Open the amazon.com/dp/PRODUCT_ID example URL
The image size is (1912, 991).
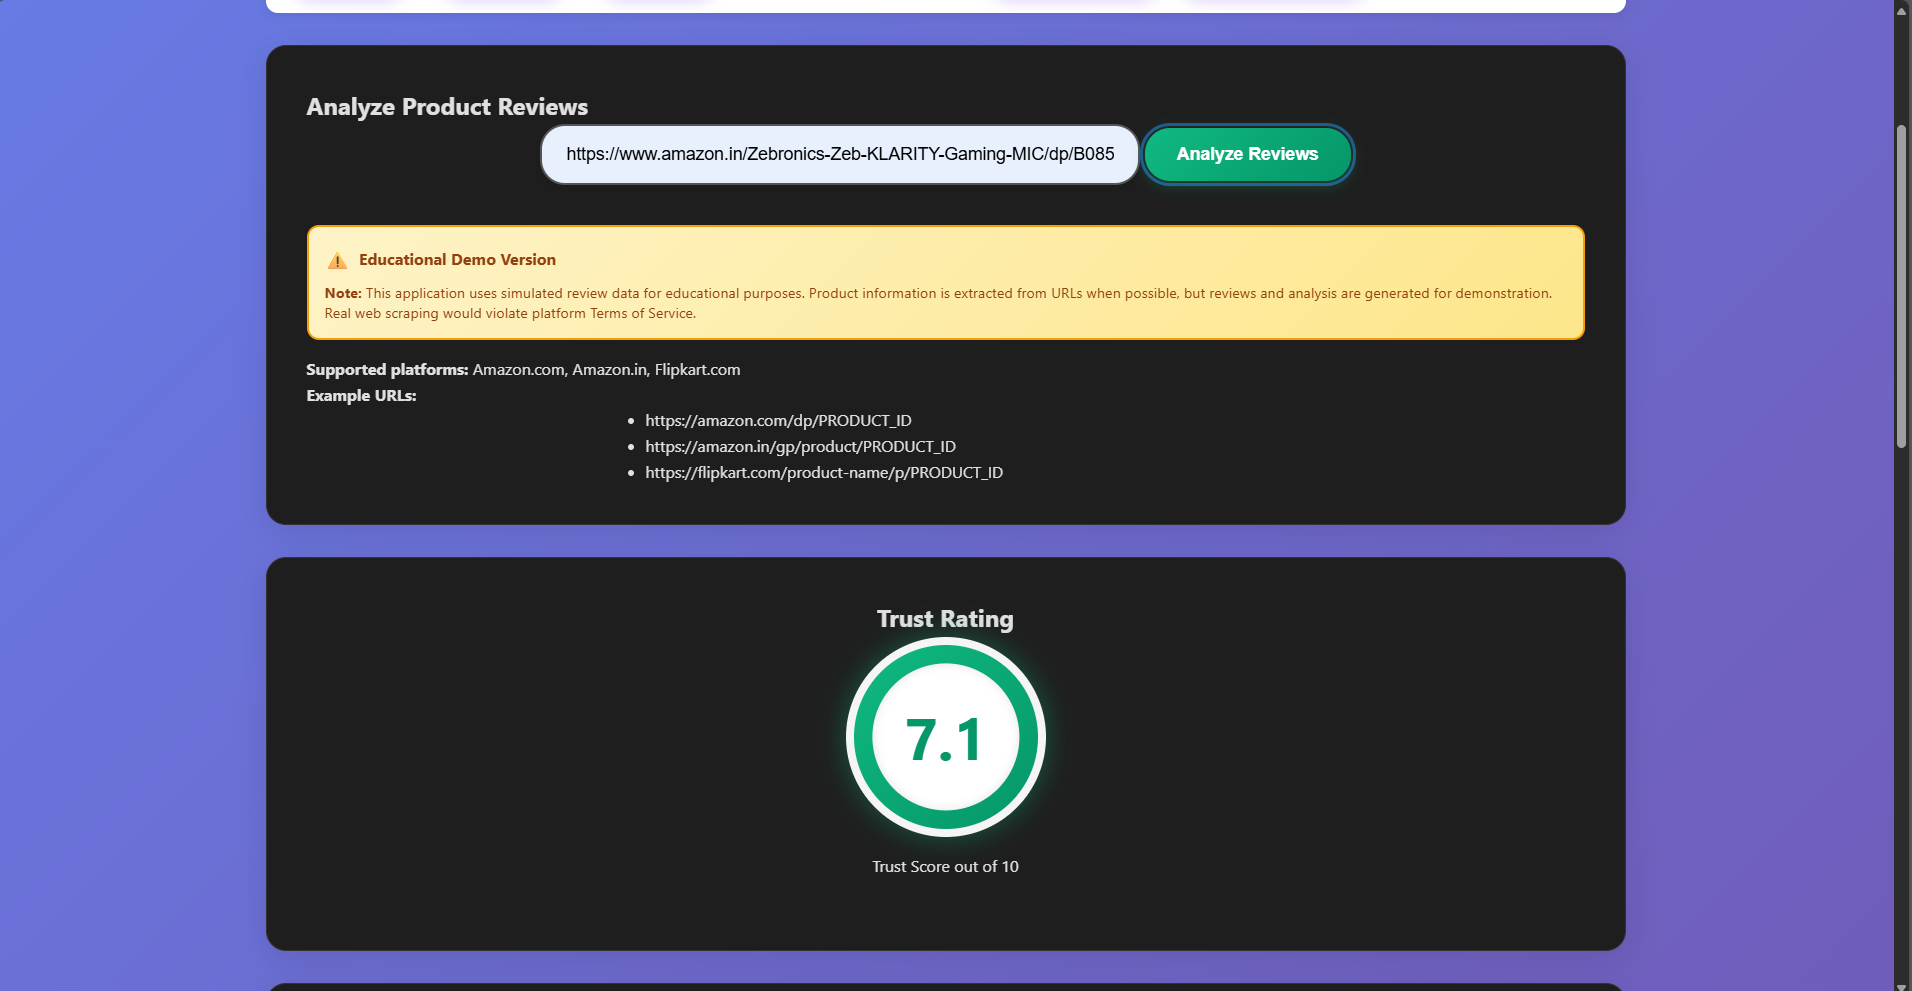[778, 420]
